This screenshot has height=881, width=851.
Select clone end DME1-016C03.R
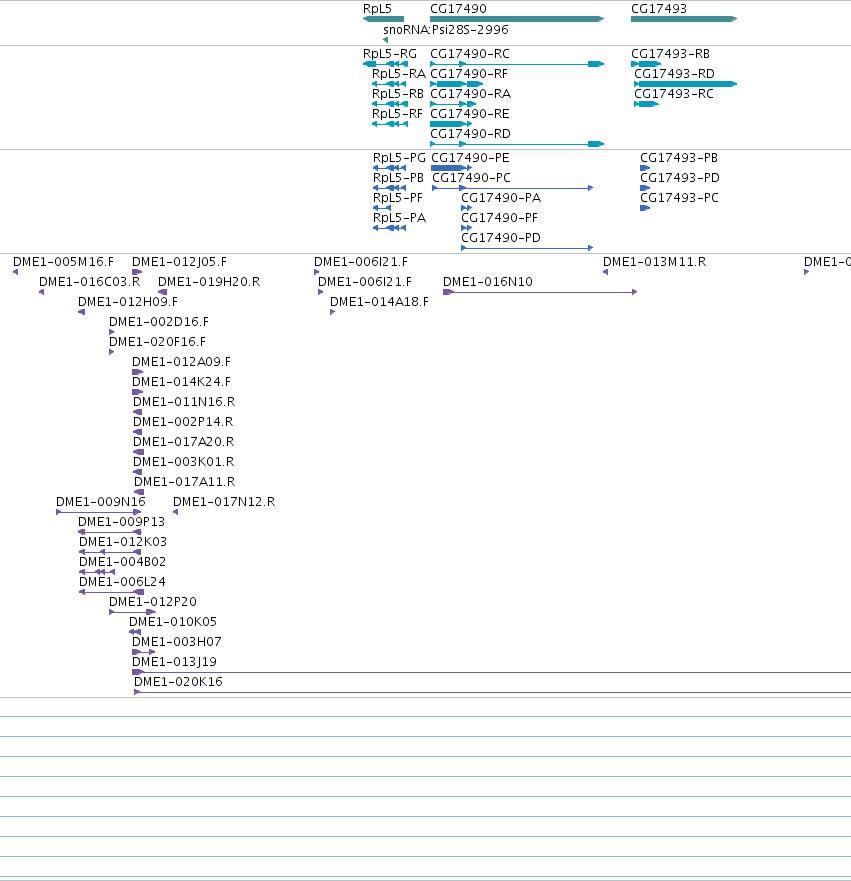pos(41,292)
